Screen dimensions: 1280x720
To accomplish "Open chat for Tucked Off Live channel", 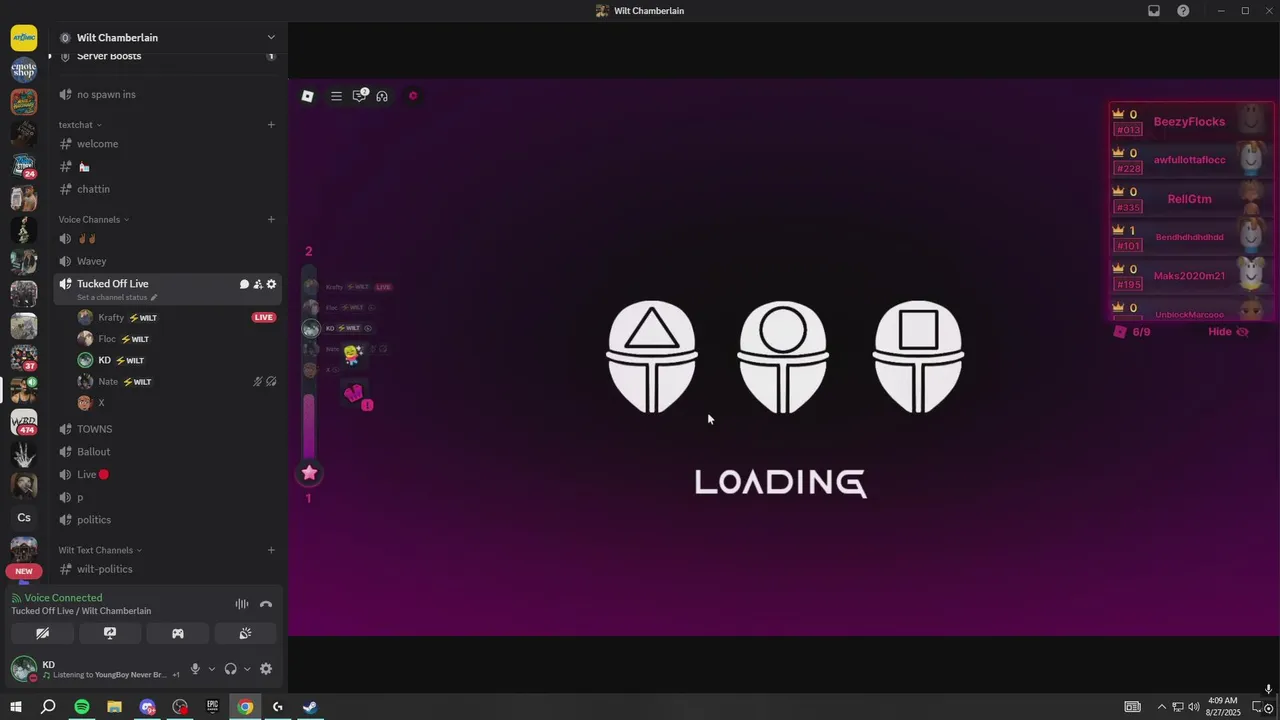I will coord(244,284).
